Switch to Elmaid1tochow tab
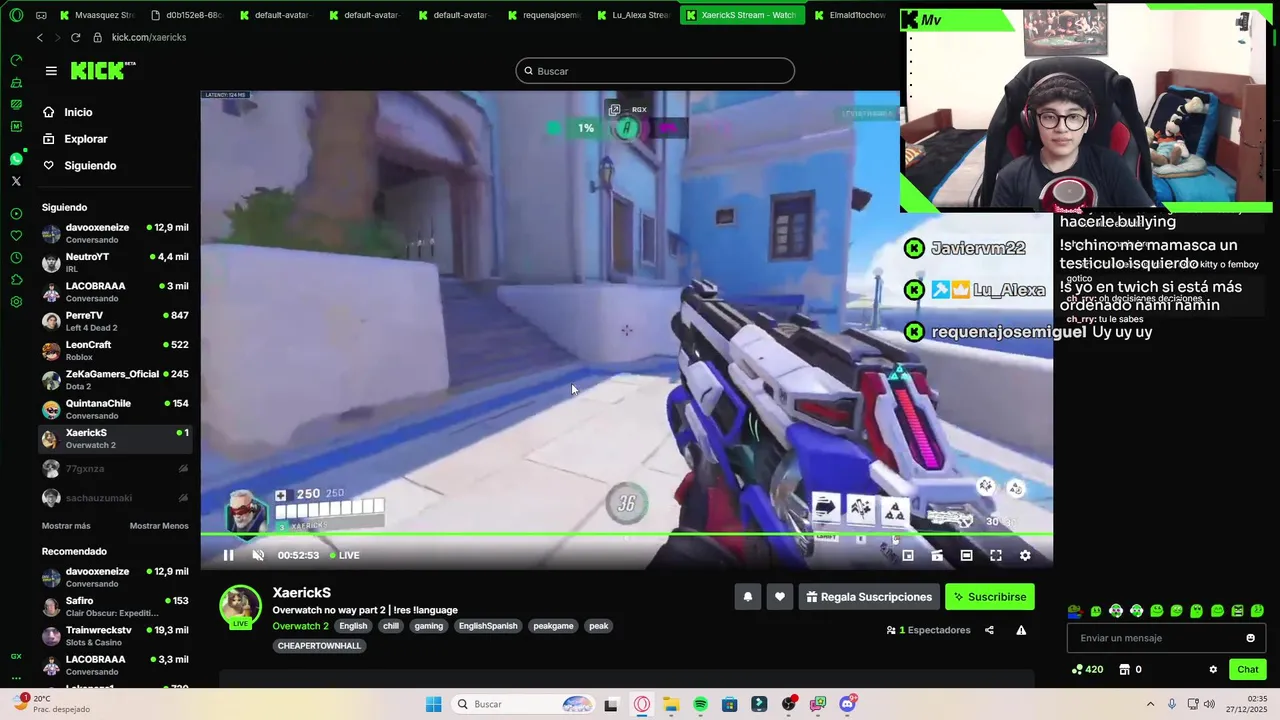1280x720 pixels. (x=850, y=15)
